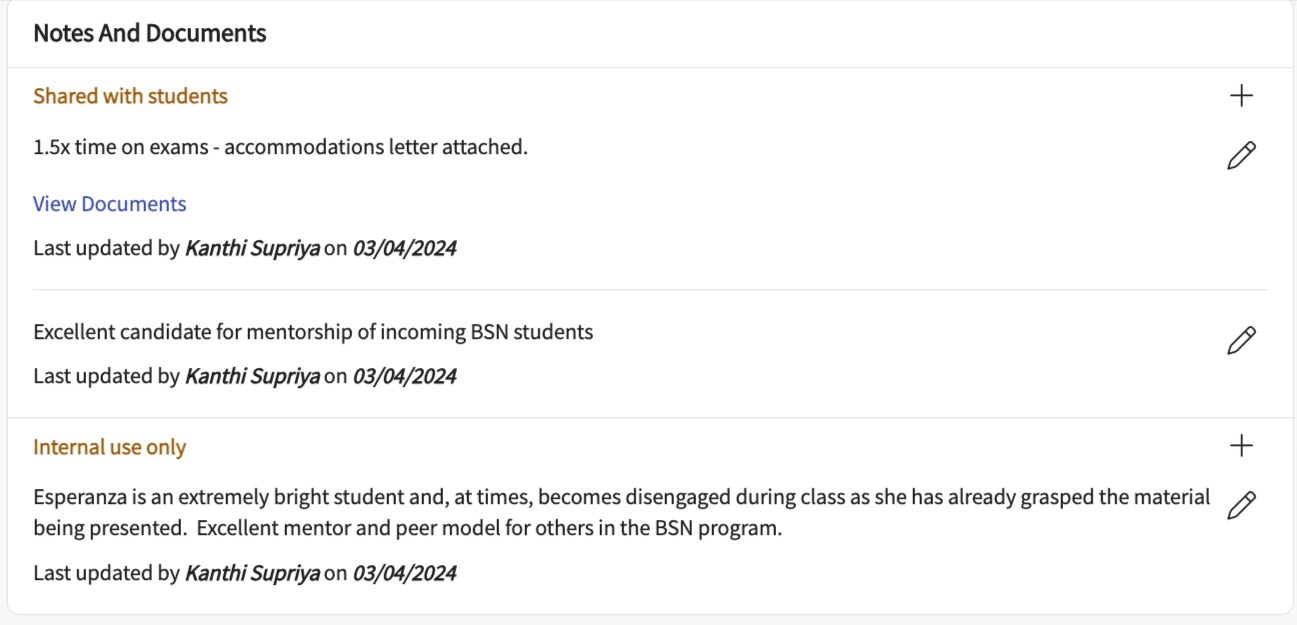Click the Notes And Documents panel title
This screenshot has height=625, width=1297.
[150, 33]
